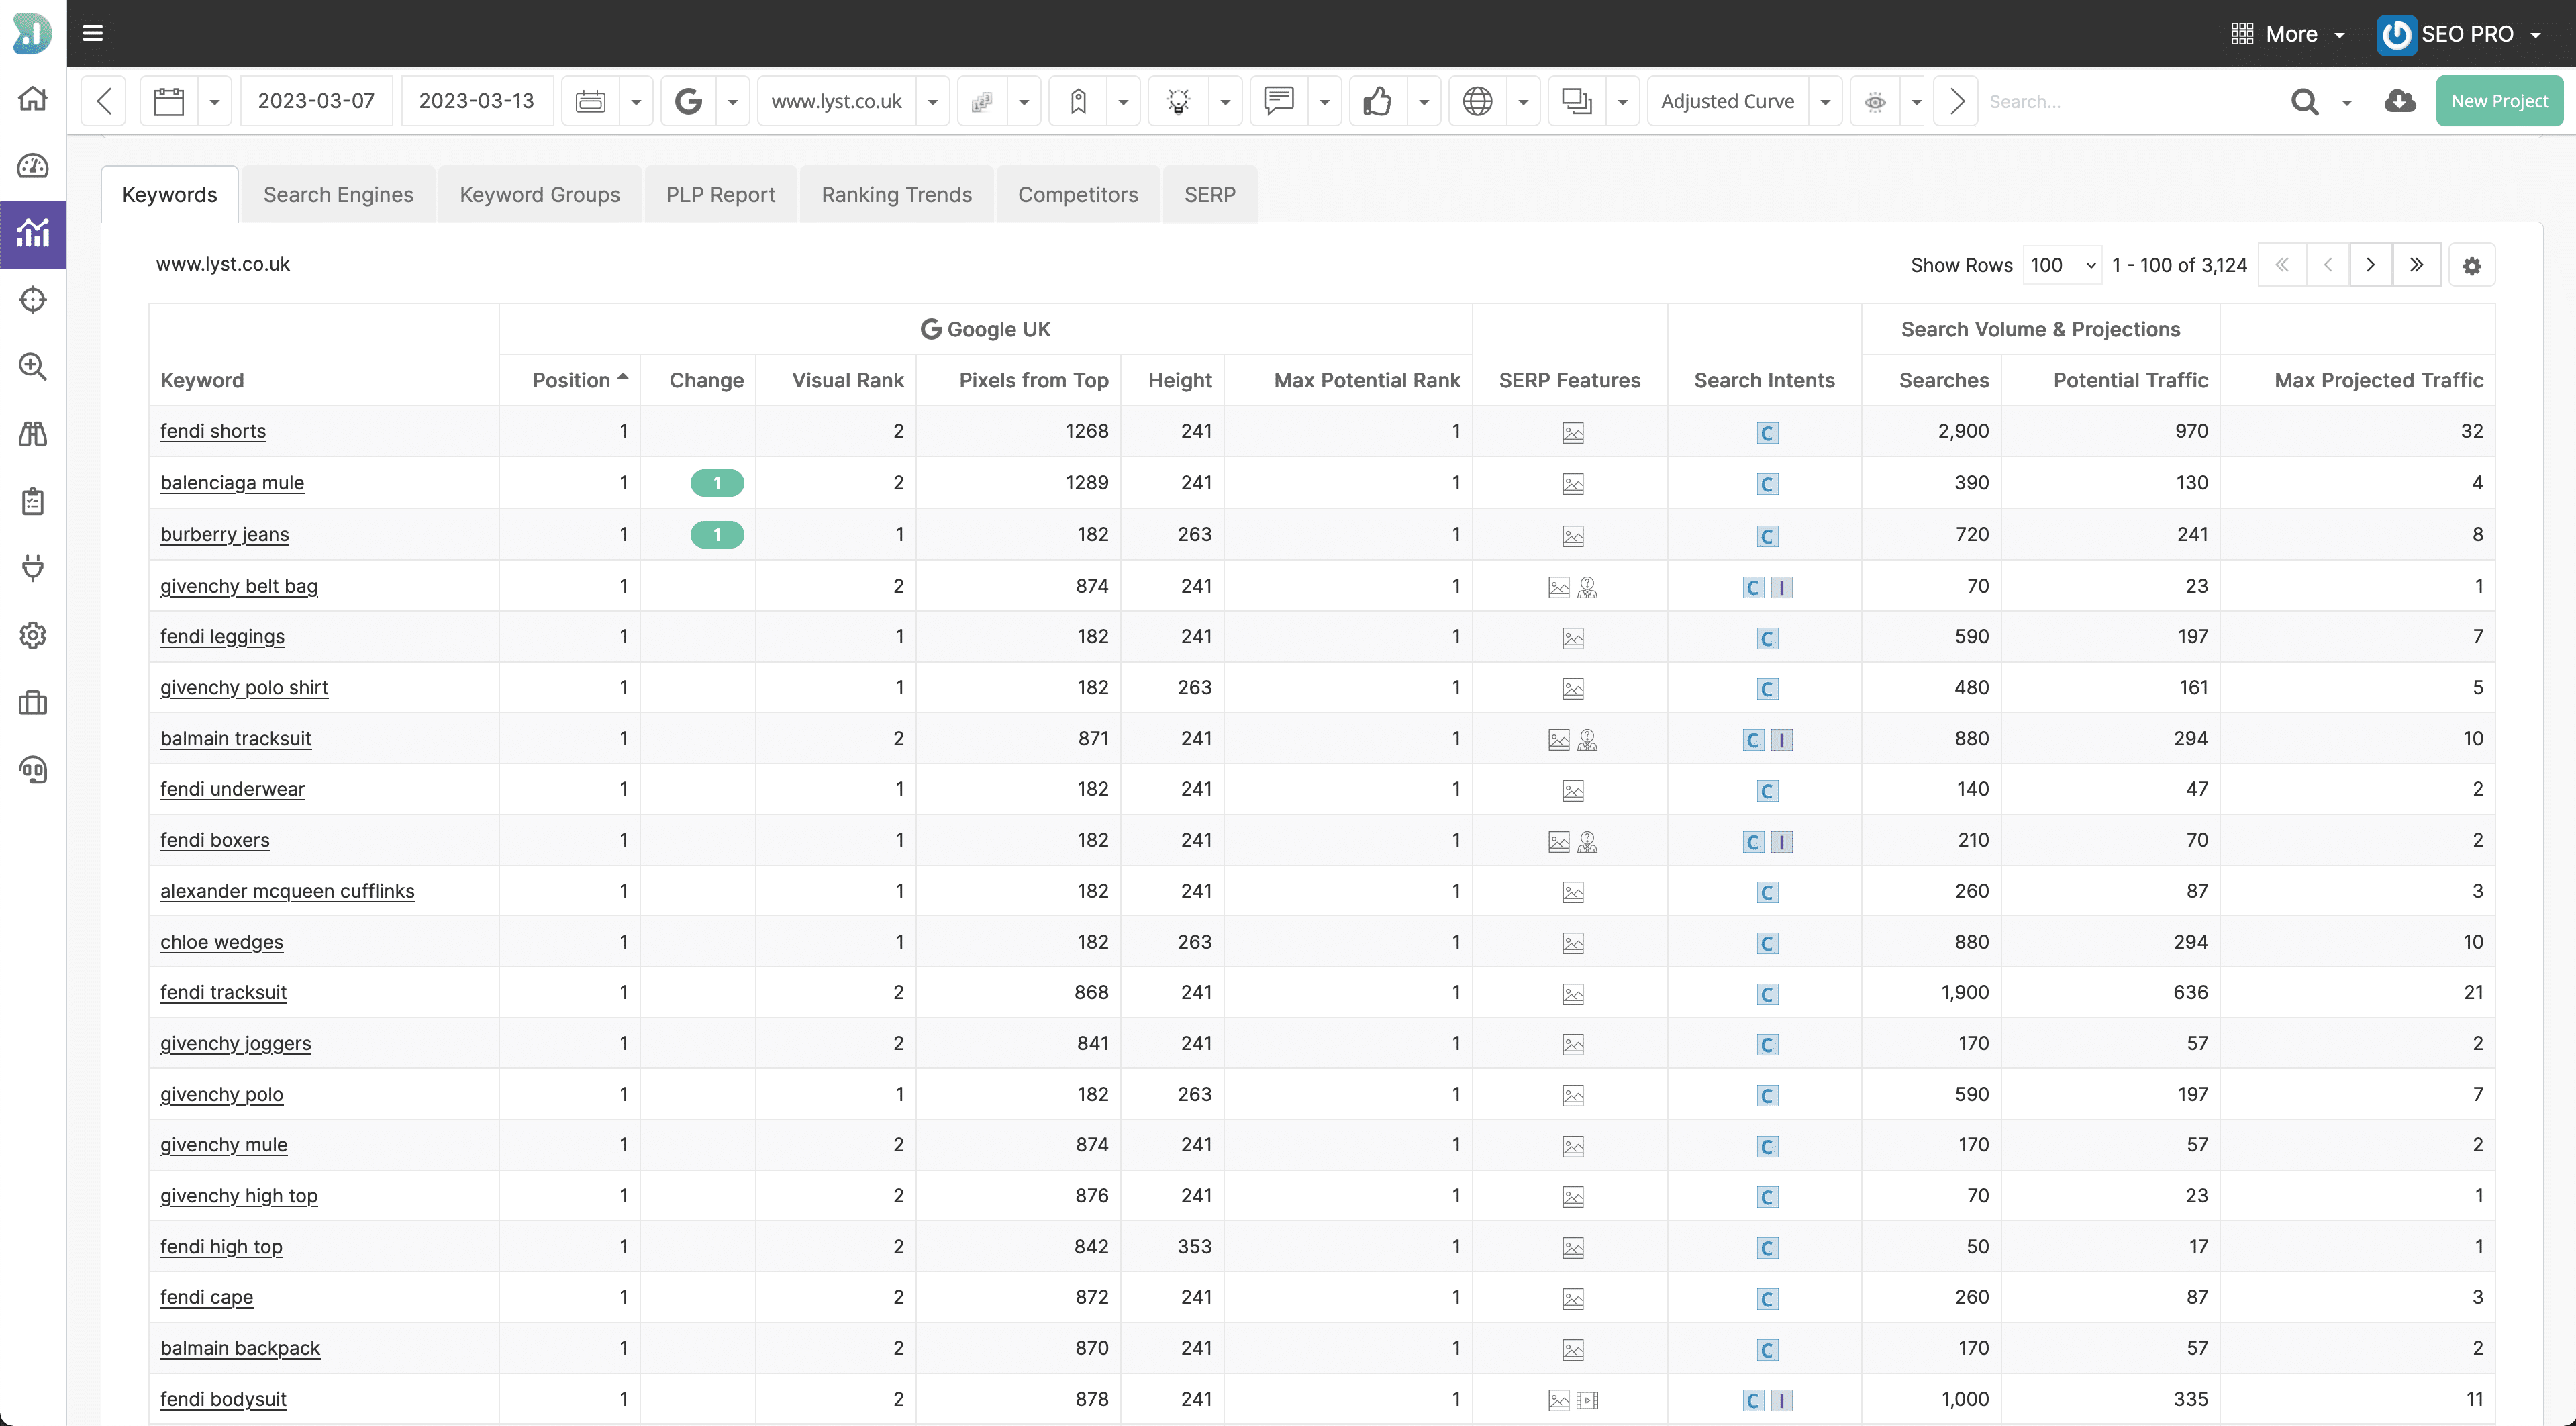2576x1426 pixels.
Task: Open the SERP tab
Action: coord(1210,194)
